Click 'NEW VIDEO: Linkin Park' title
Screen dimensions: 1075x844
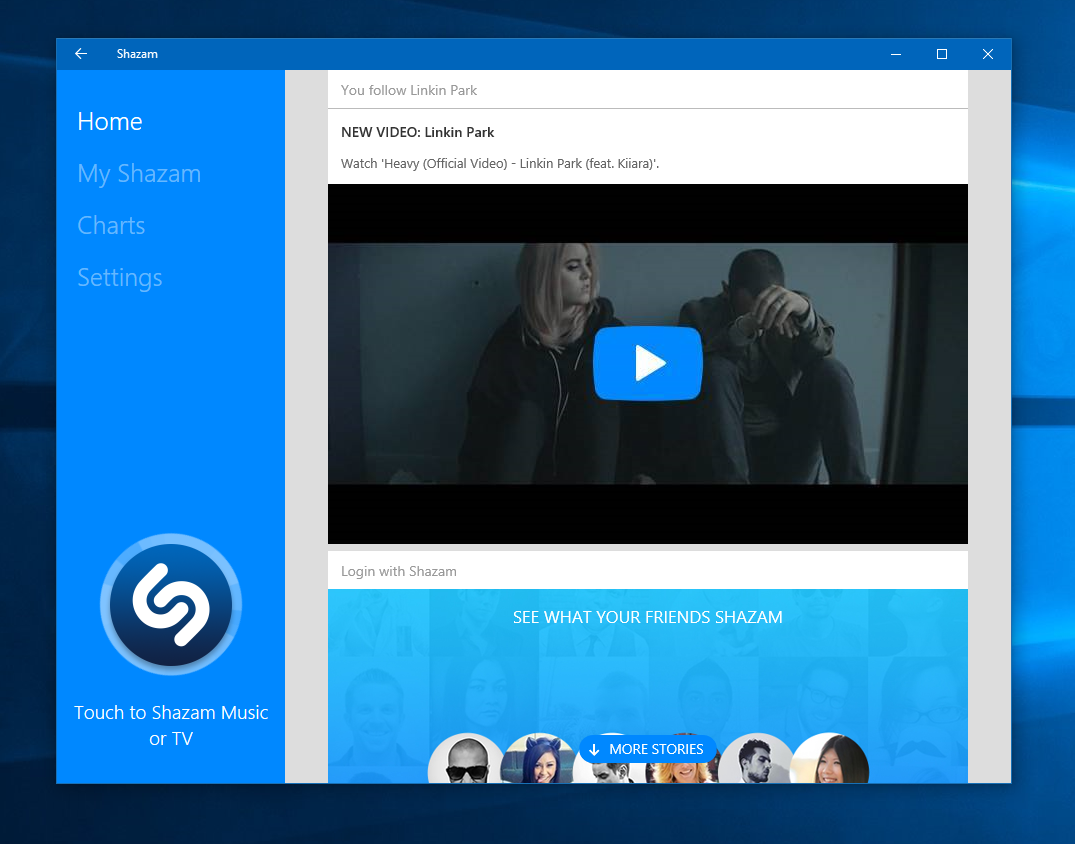click(418, 132)
